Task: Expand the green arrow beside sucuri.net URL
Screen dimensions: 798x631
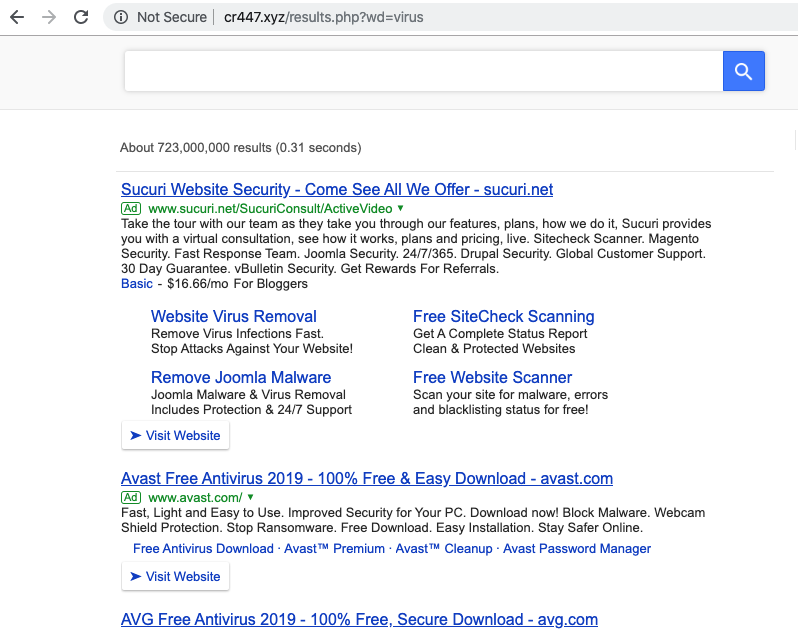Action: [x=401, y=208]
